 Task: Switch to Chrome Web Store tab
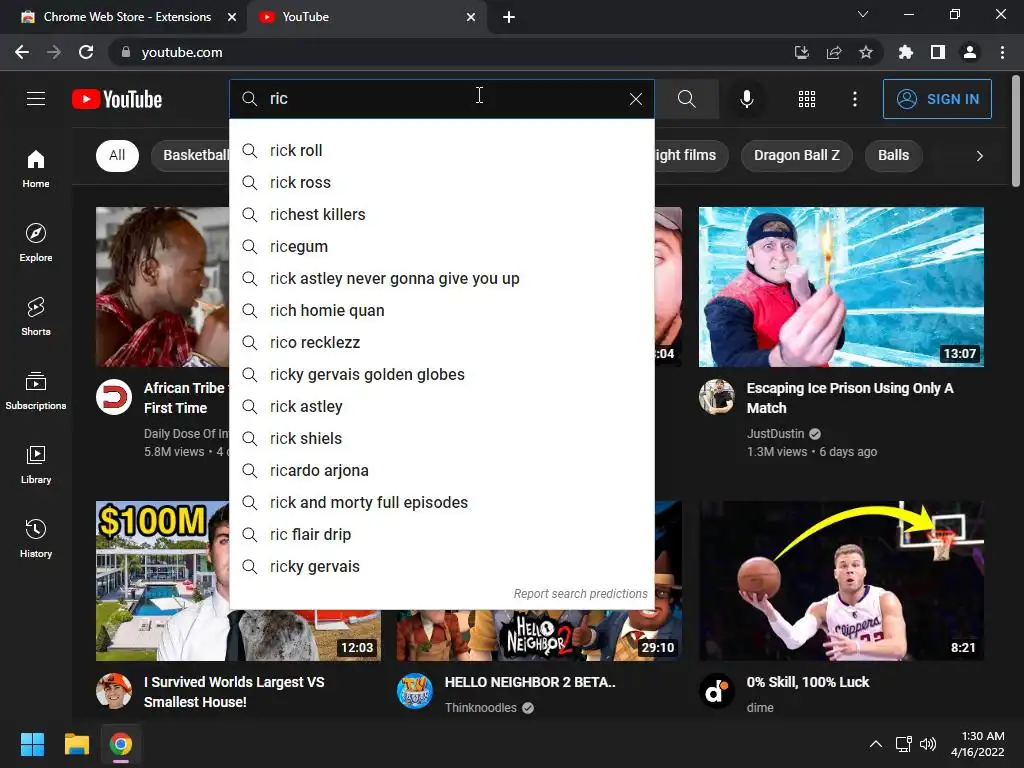[124, 17]
